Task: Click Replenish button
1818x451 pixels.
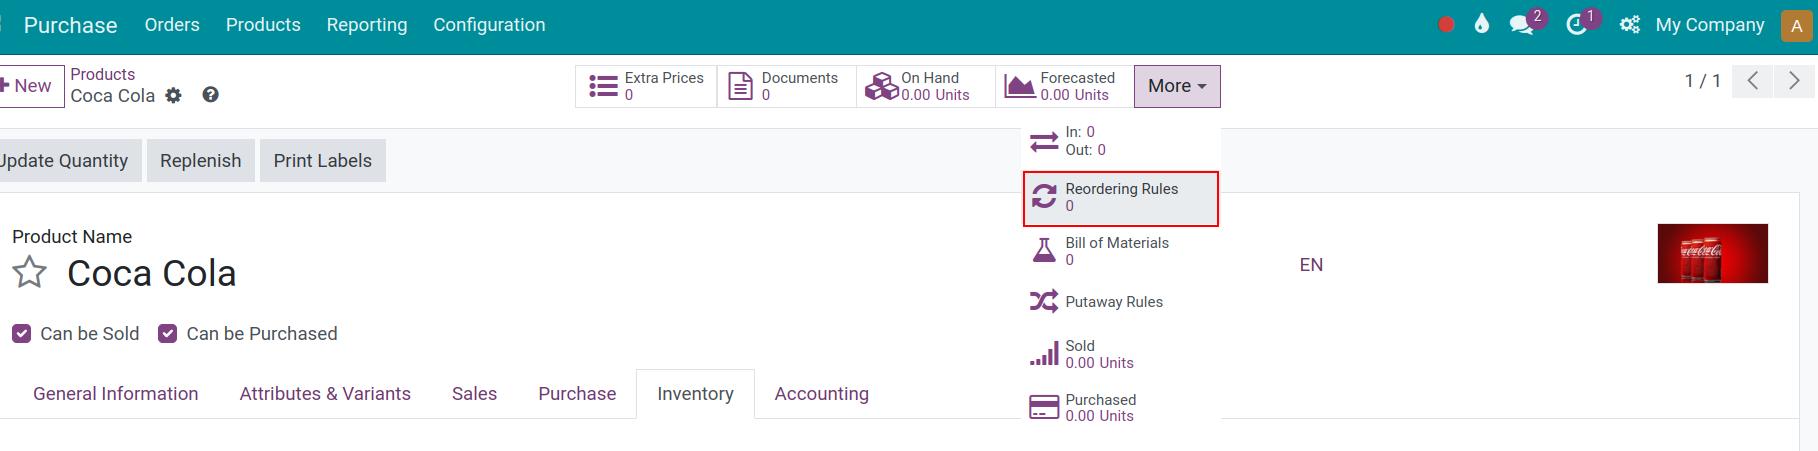Action: [201, 161]
